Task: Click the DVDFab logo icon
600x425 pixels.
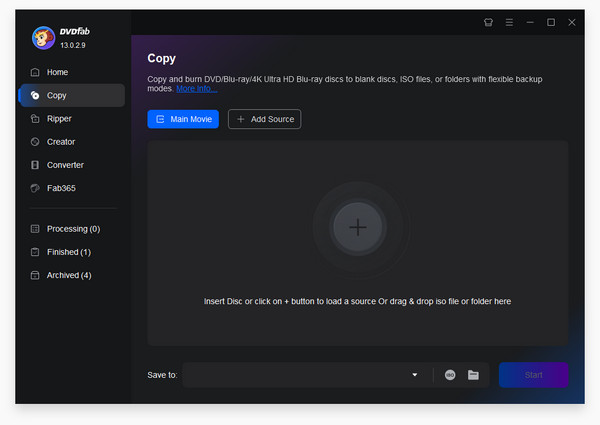Action: point(44,38)
